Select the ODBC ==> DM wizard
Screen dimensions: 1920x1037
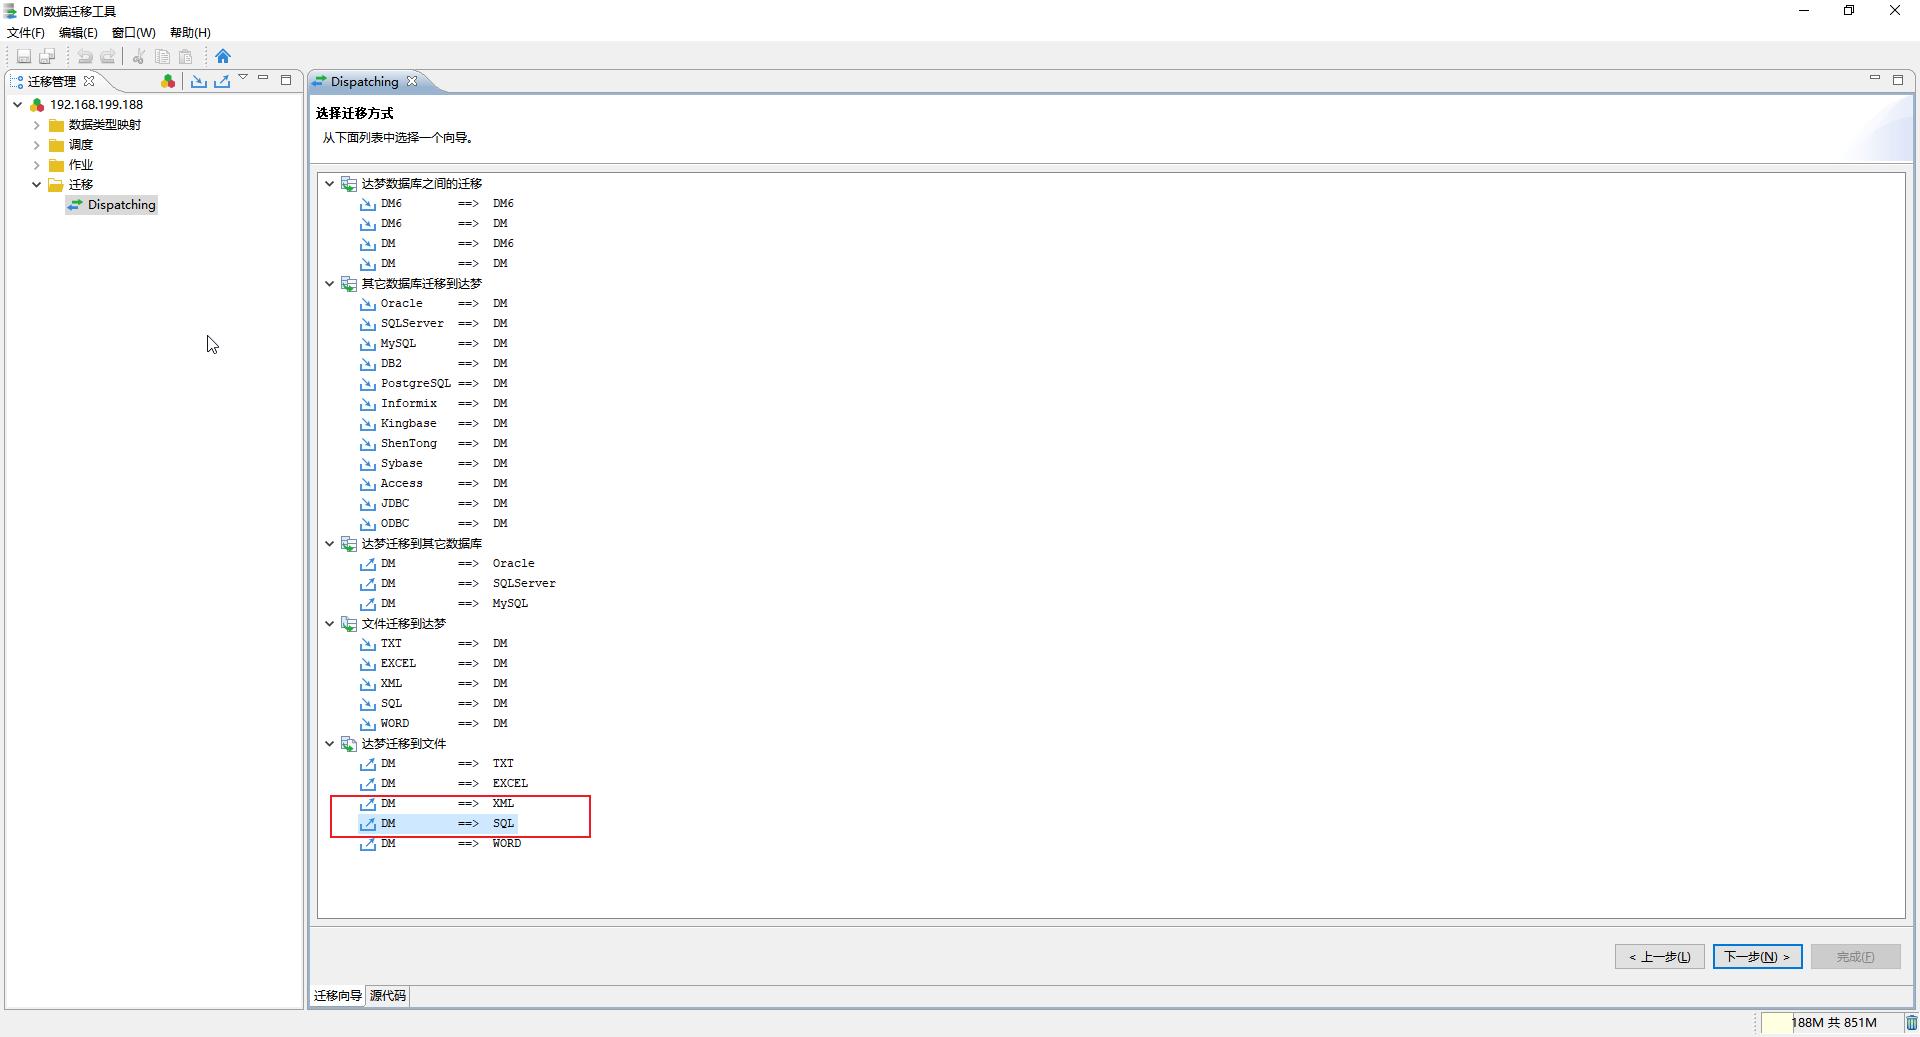434,524
